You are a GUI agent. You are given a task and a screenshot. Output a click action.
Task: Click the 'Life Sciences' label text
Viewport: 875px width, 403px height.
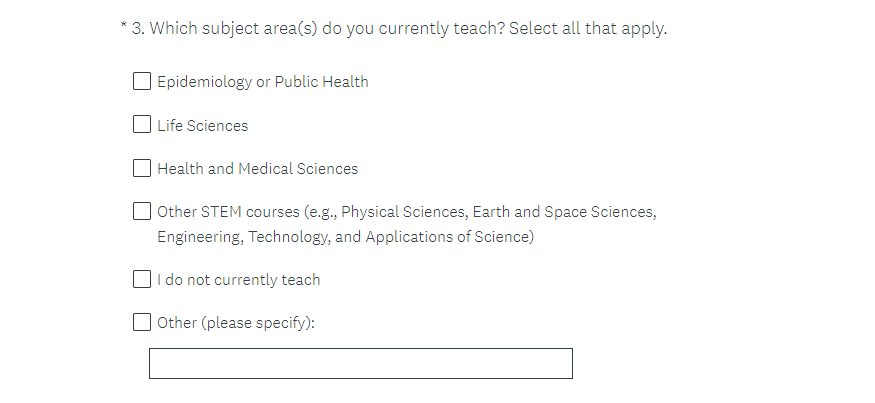coord(202,126)
